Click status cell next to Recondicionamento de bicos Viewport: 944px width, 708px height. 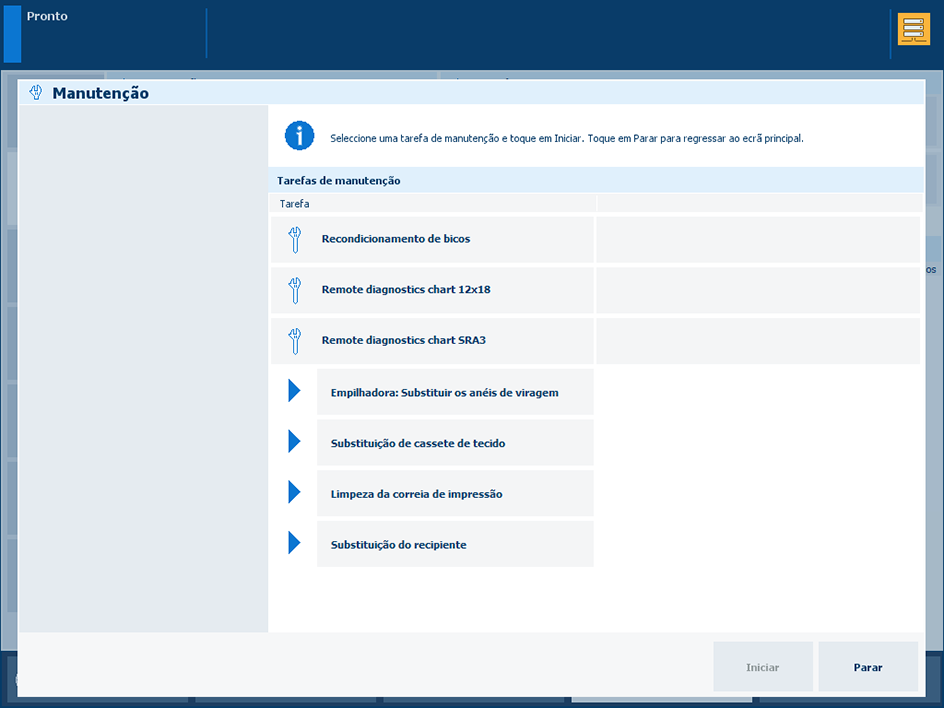758,240
